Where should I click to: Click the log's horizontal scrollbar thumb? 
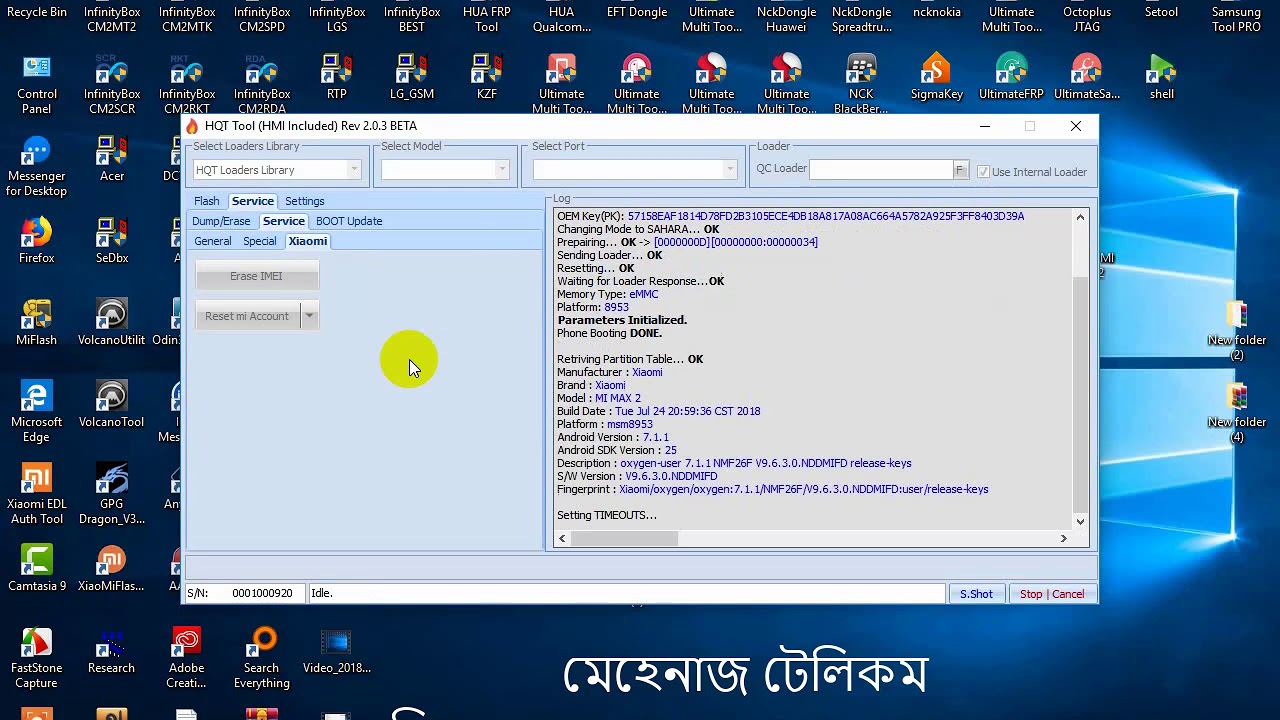click(624, 539)
